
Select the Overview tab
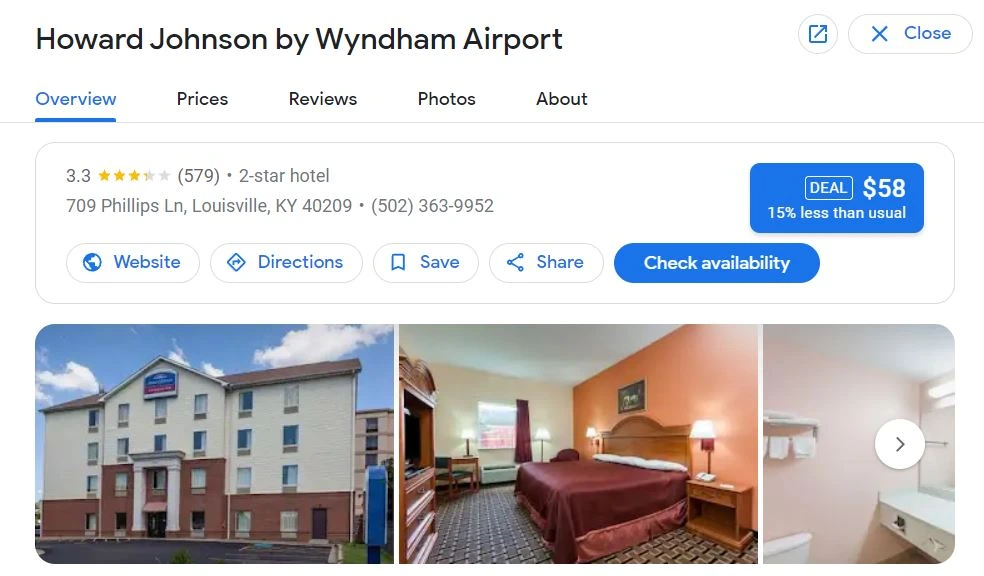tap(75, 99)
